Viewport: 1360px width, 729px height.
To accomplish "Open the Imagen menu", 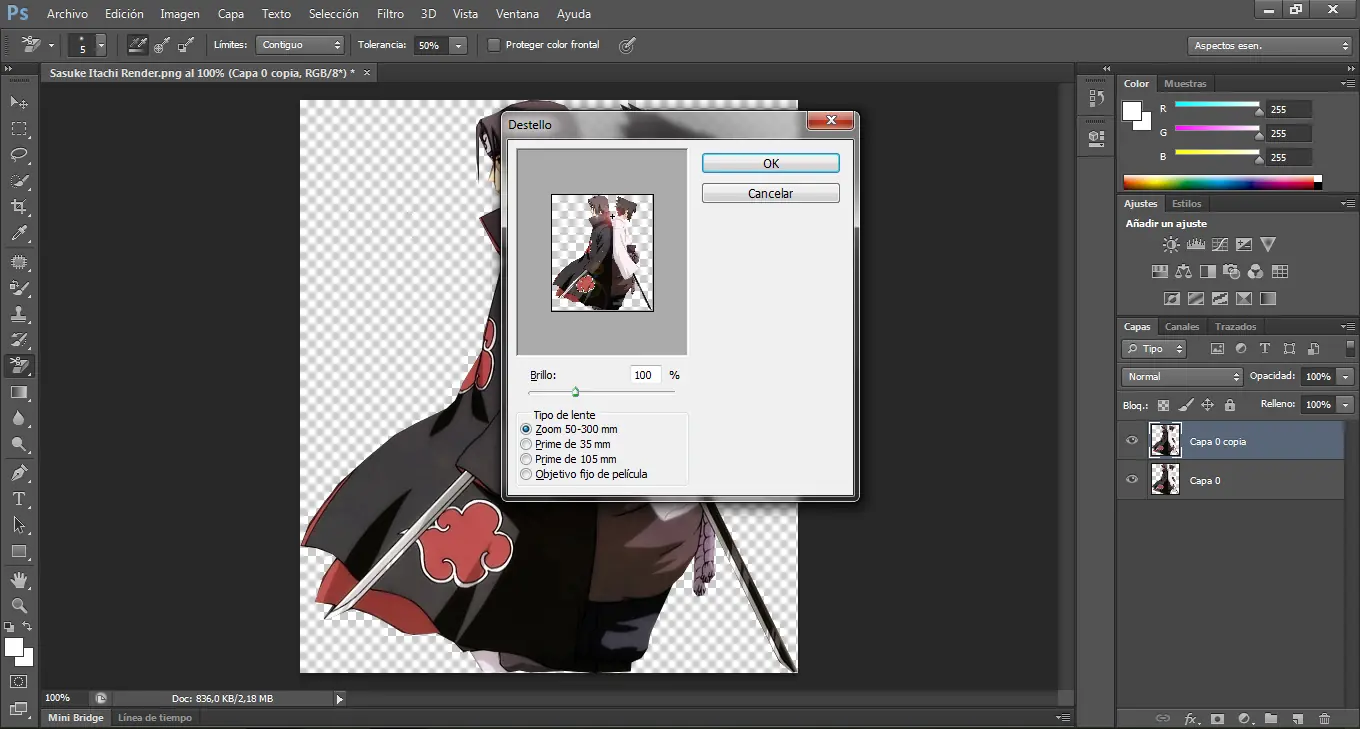I will (x=180, y=14).
